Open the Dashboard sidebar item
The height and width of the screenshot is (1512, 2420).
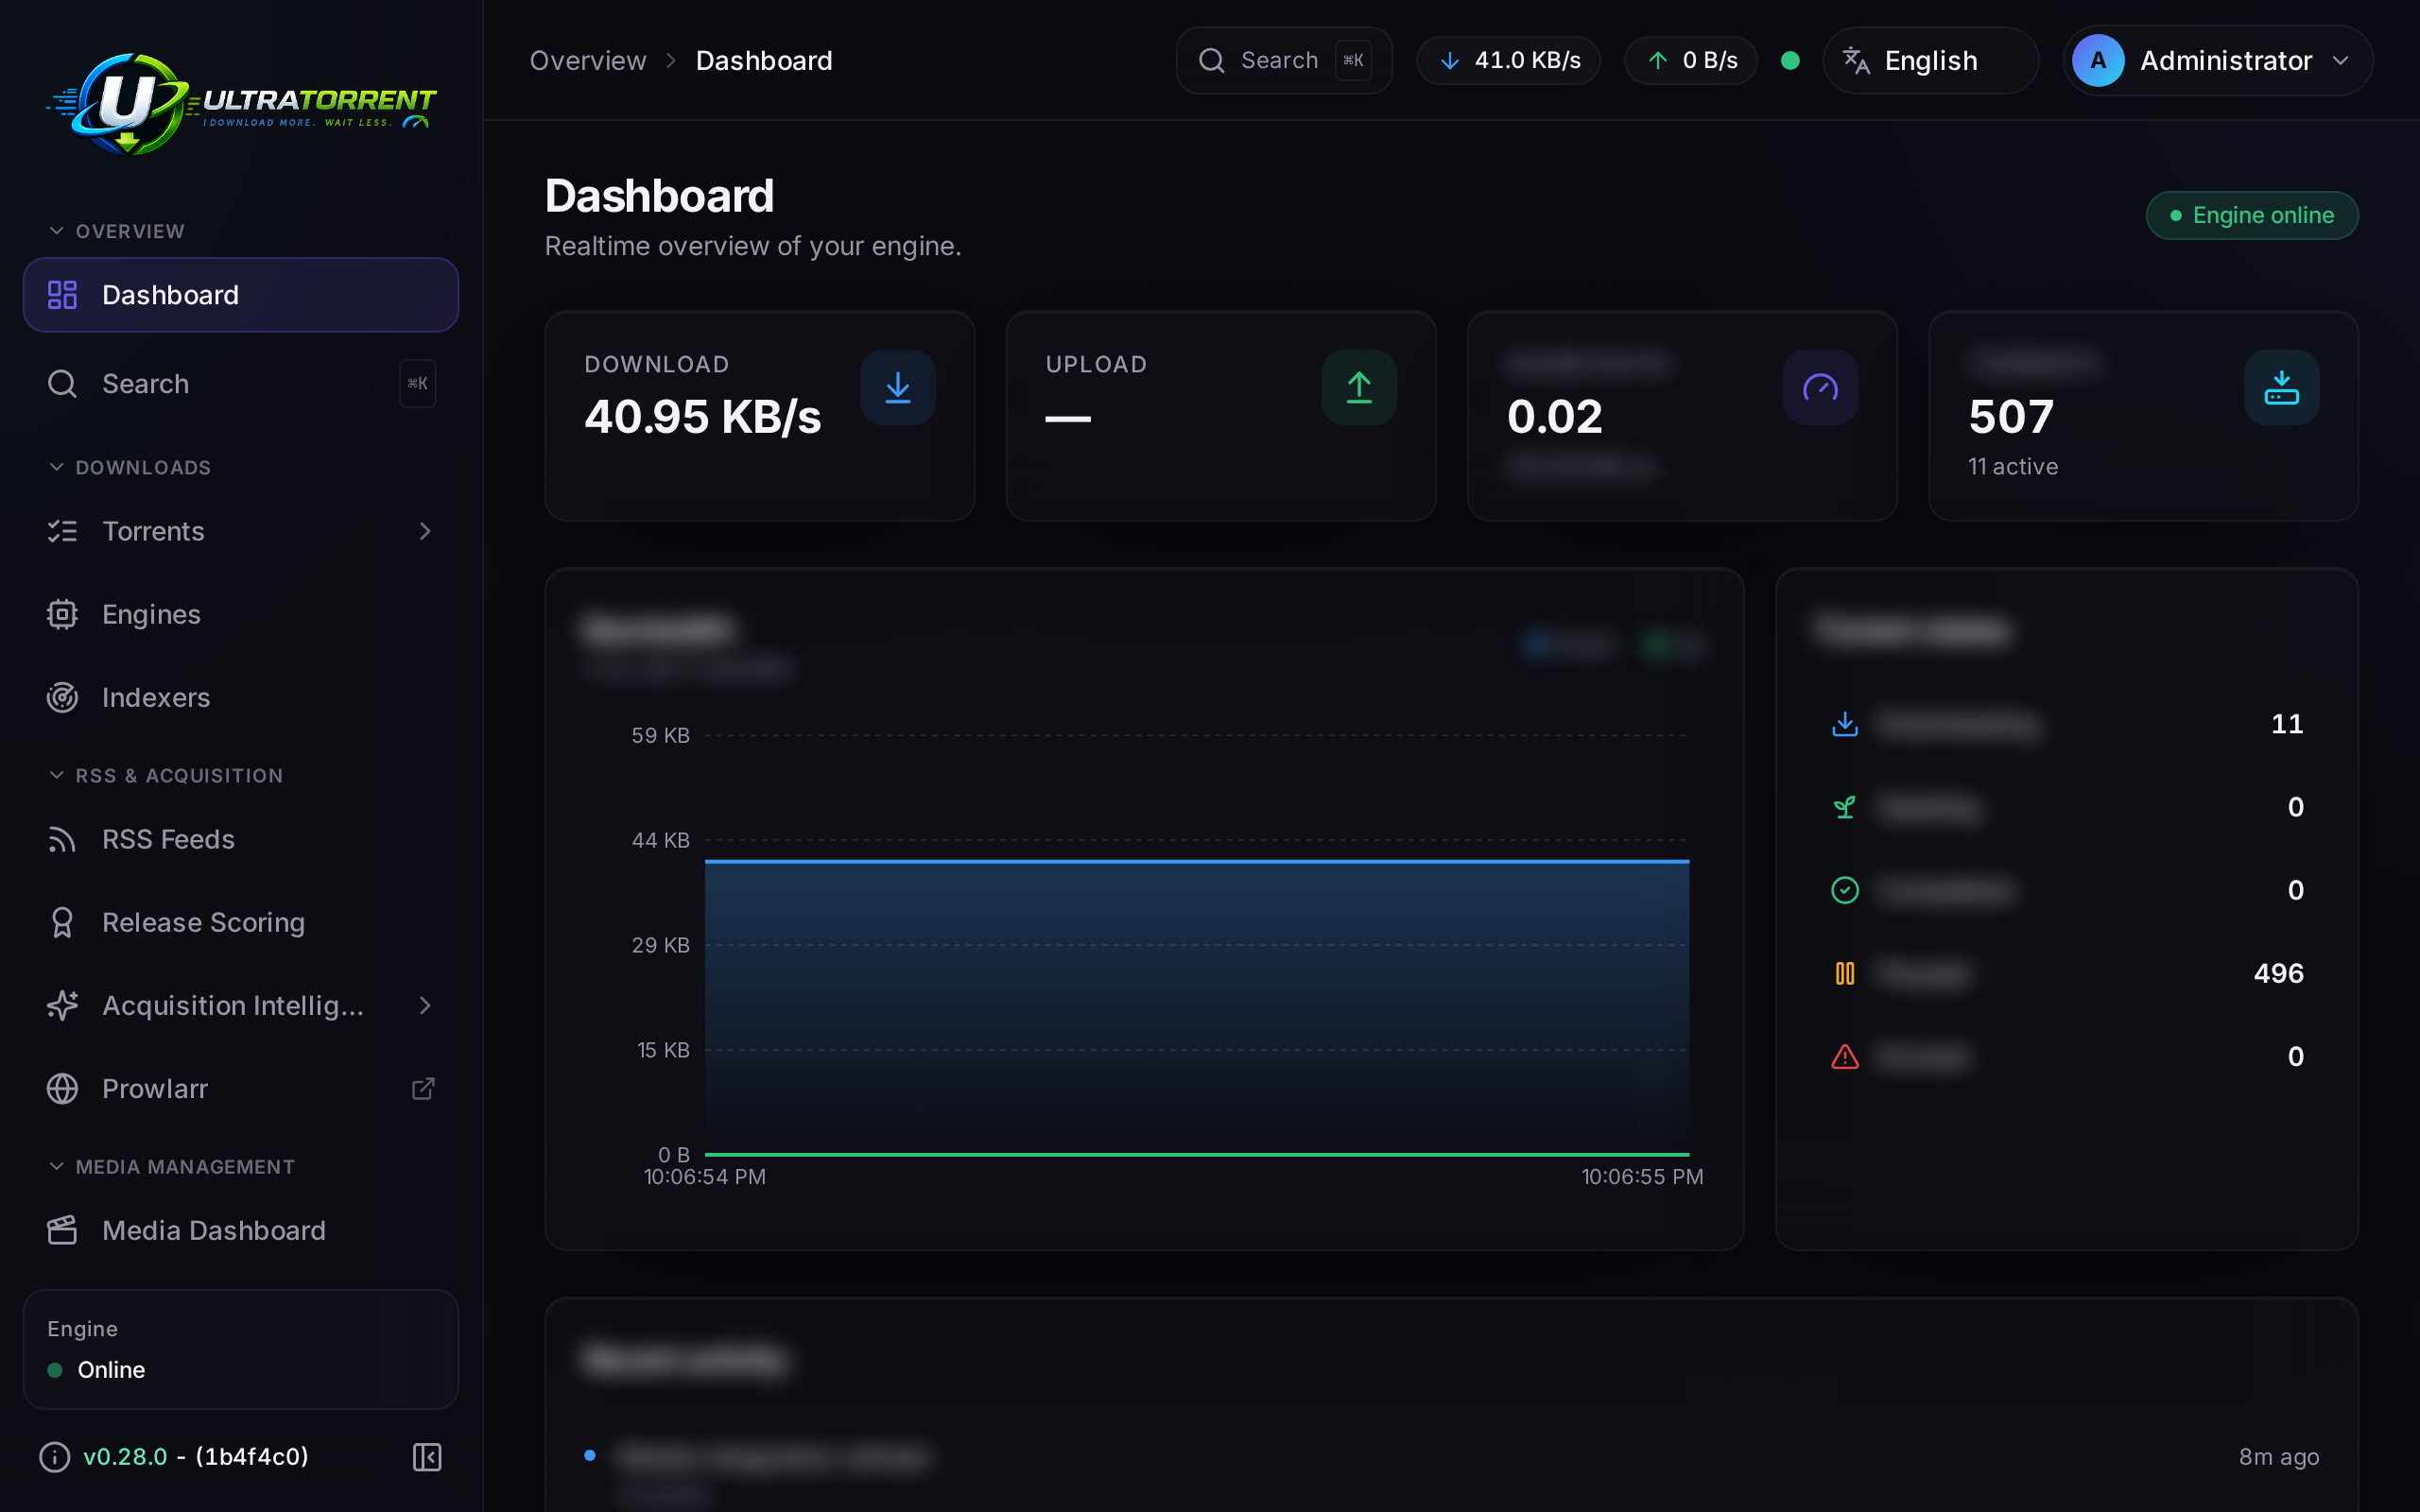(241, 295)
